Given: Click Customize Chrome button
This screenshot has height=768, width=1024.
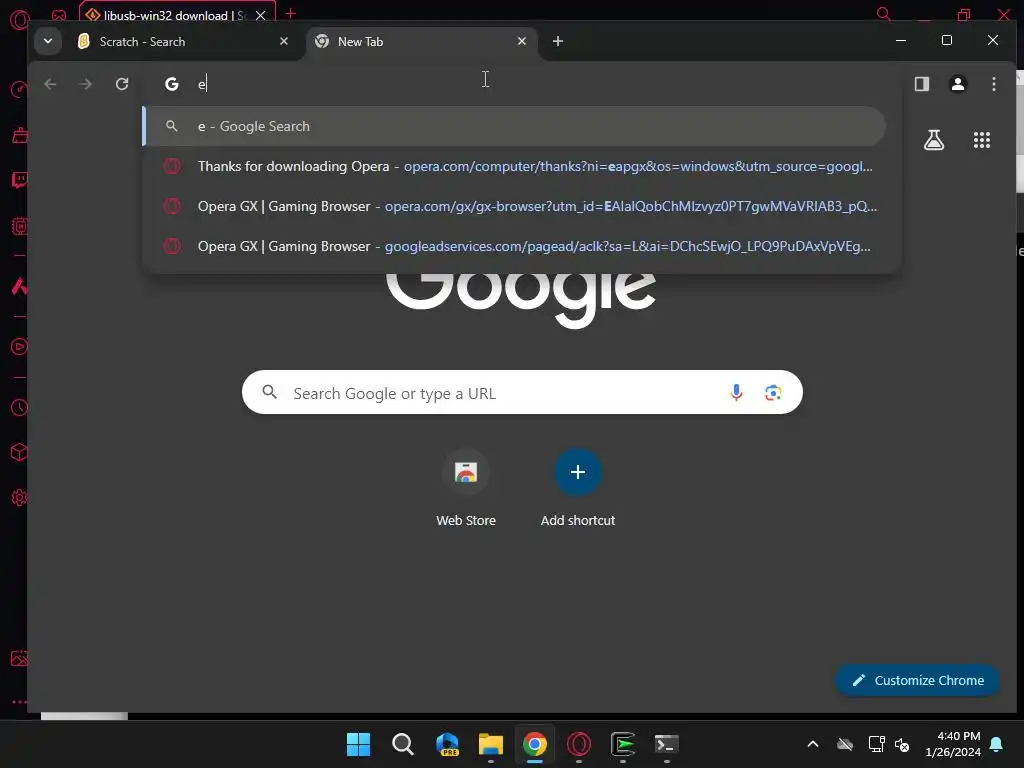Looking at the screenshot, I should pos(918,680).
